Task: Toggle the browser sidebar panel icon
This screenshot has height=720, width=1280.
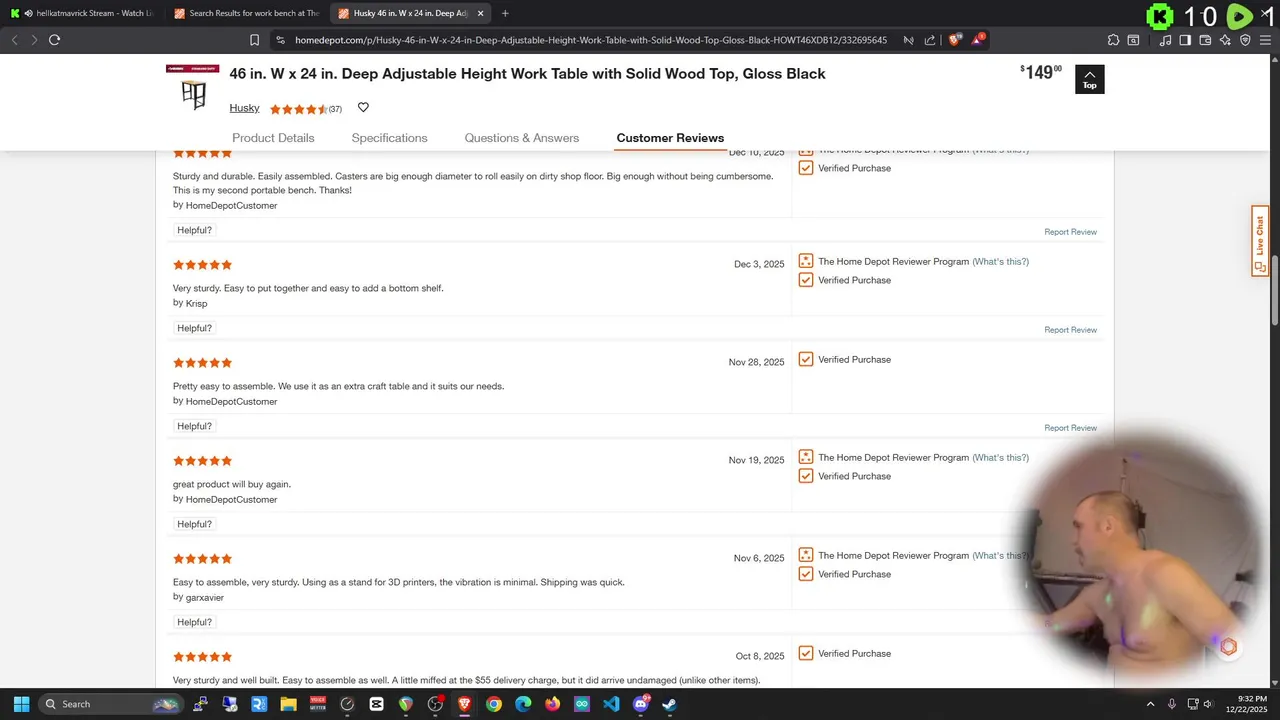Action: point(1185,40)
